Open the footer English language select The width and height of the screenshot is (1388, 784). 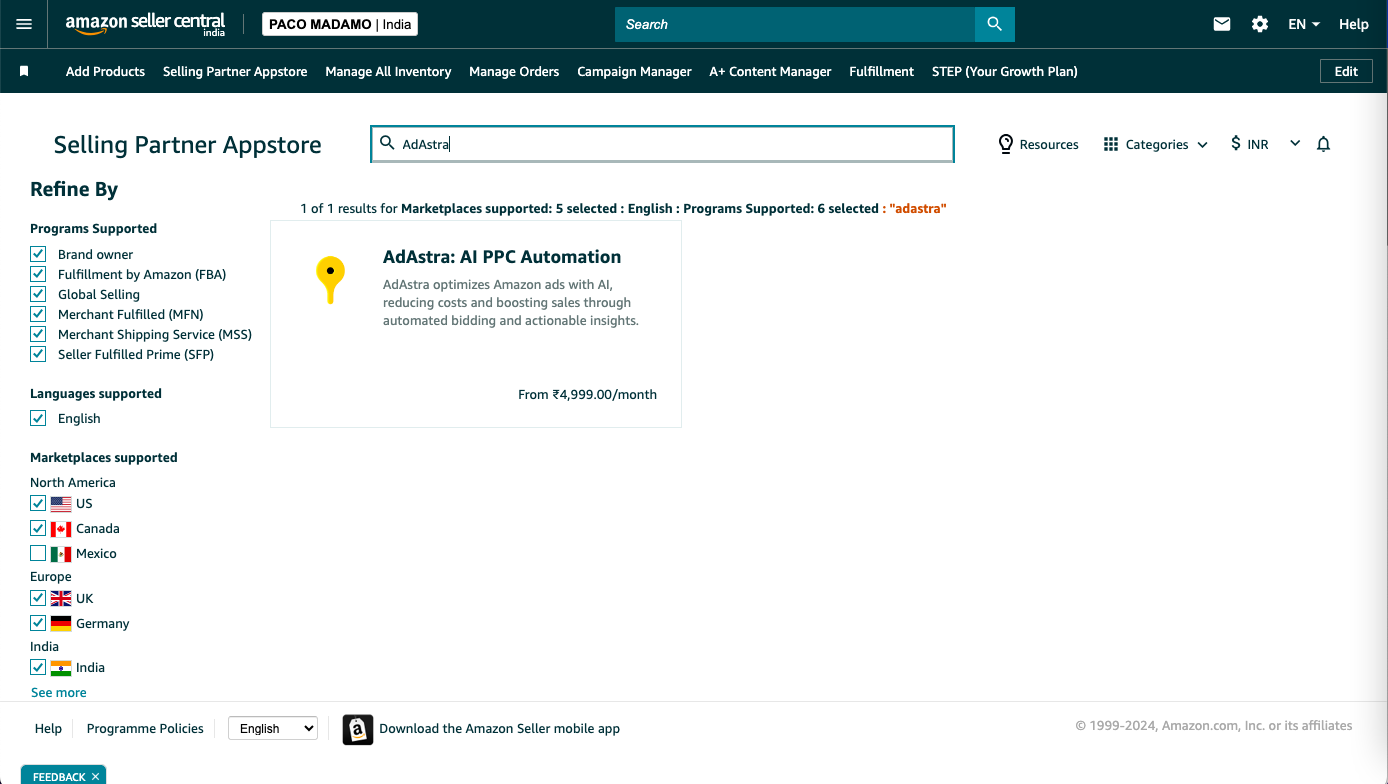[273, 729]
